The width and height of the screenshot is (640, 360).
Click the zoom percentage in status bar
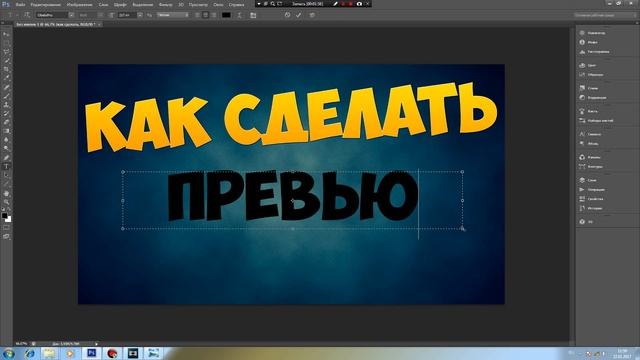21,344
